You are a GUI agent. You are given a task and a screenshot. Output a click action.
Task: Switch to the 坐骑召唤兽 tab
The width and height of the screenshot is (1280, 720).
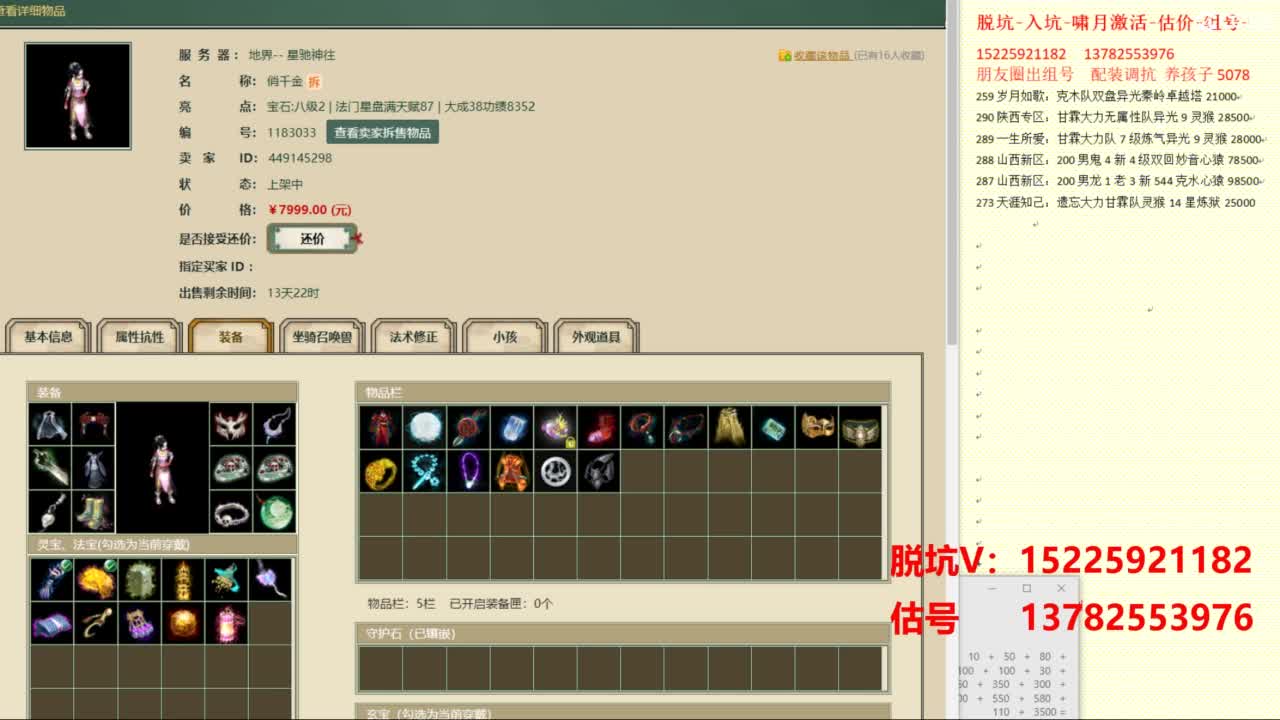322,337
